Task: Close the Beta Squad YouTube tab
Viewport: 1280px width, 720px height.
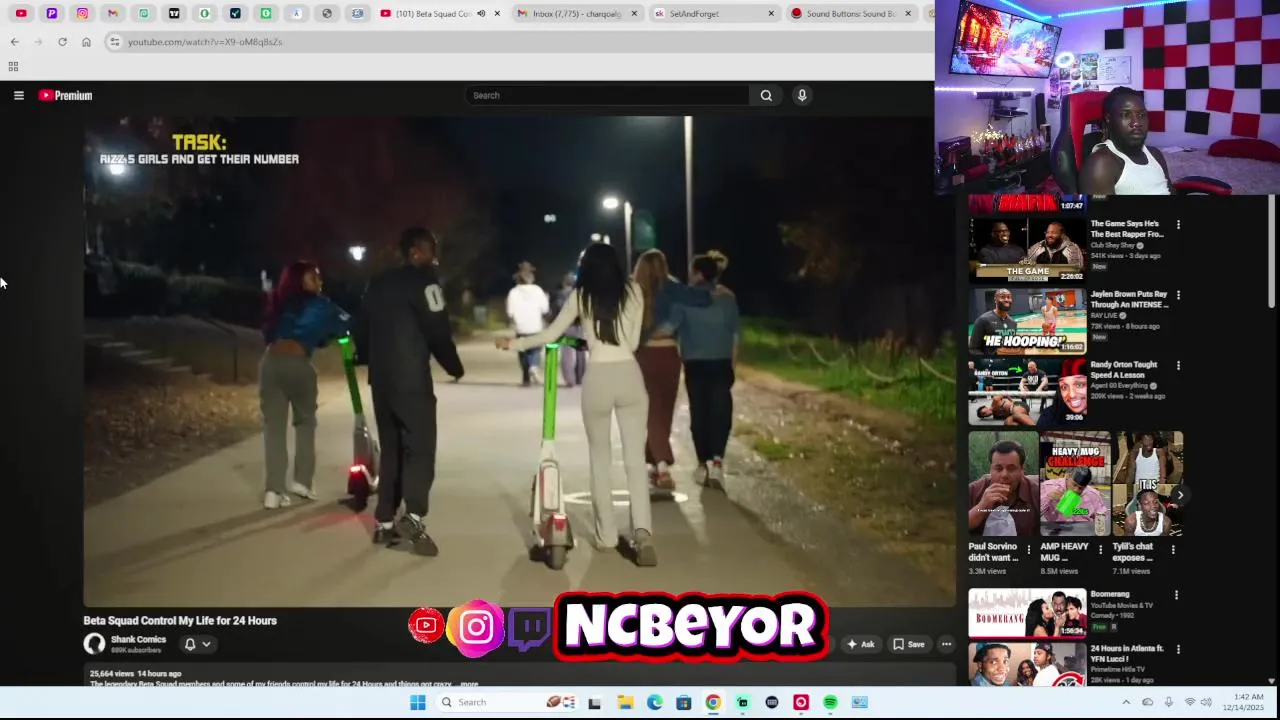Action: pos(497,13)
